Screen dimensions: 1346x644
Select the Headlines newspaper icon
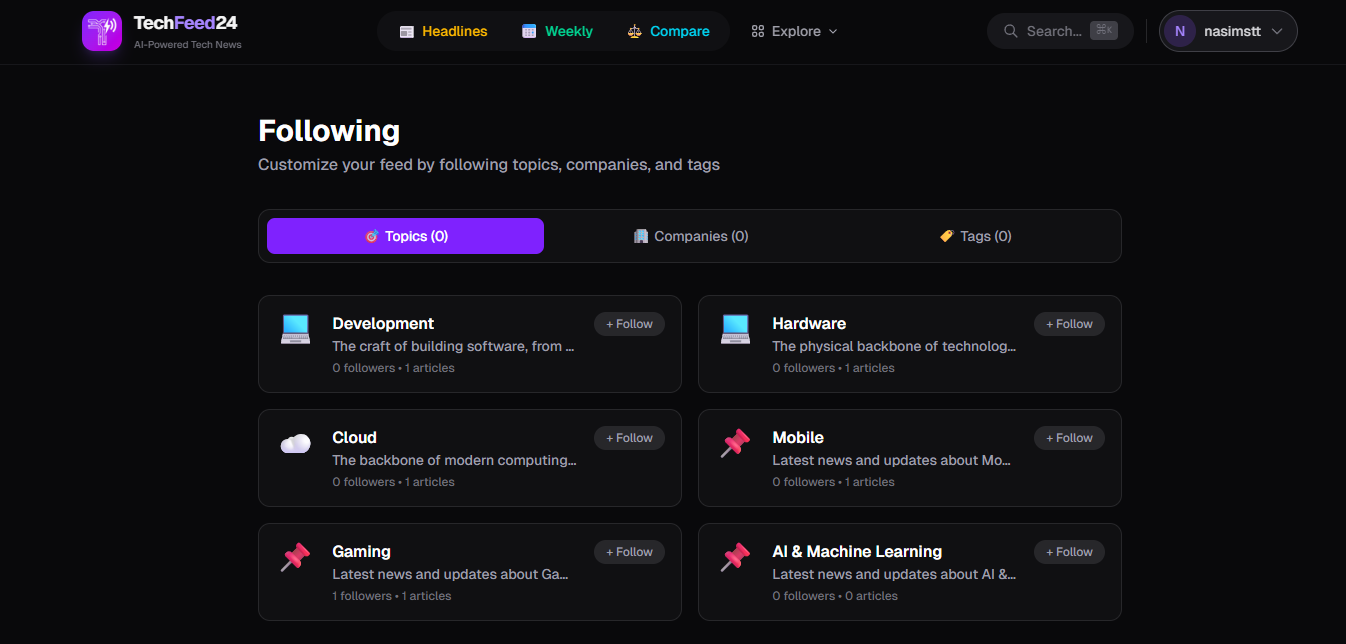(x=406, y=31)
